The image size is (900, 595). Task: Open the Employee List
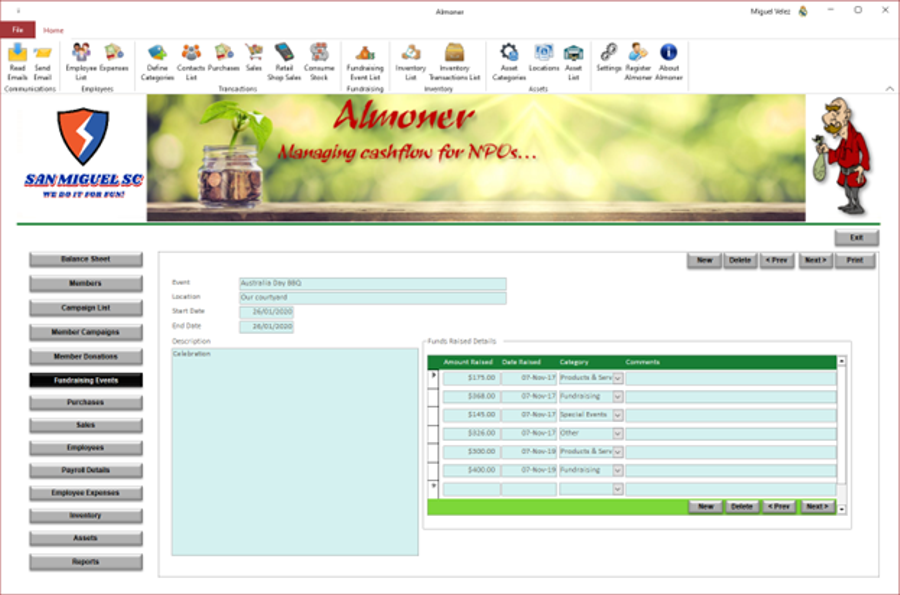81,62
